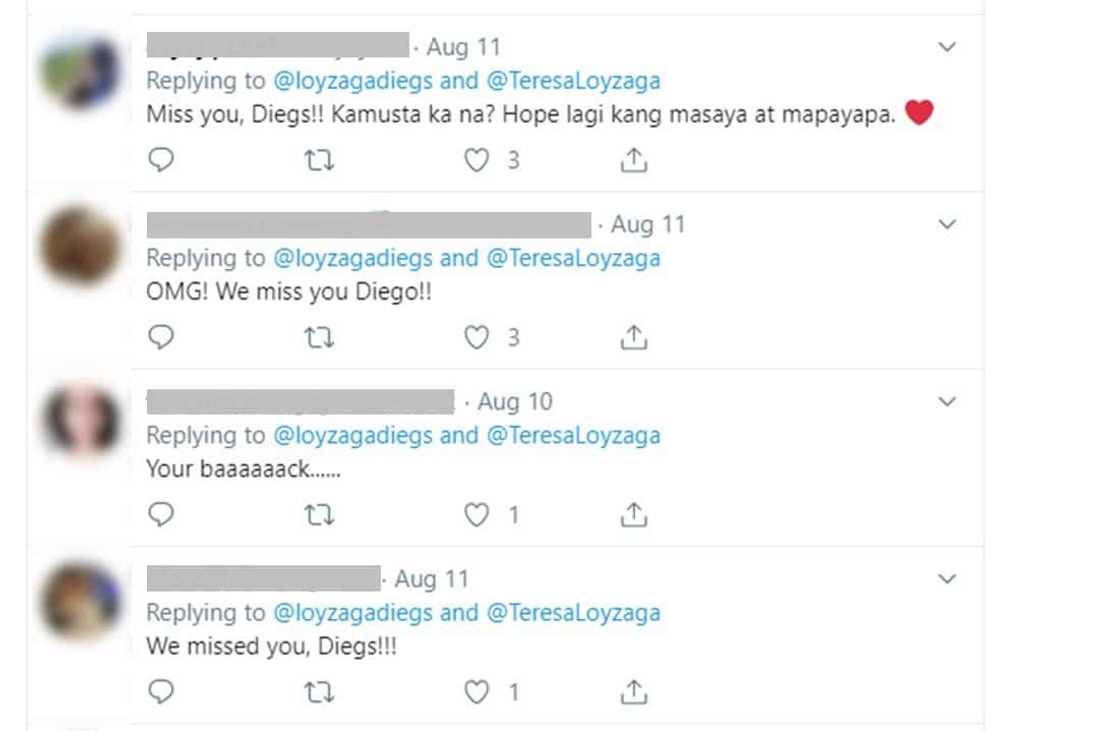This screenshot has height=731, width=1120.
Task: Retweet the "OMG! We miss you Diego!!" tweet
Action: [x=319, y=337]
